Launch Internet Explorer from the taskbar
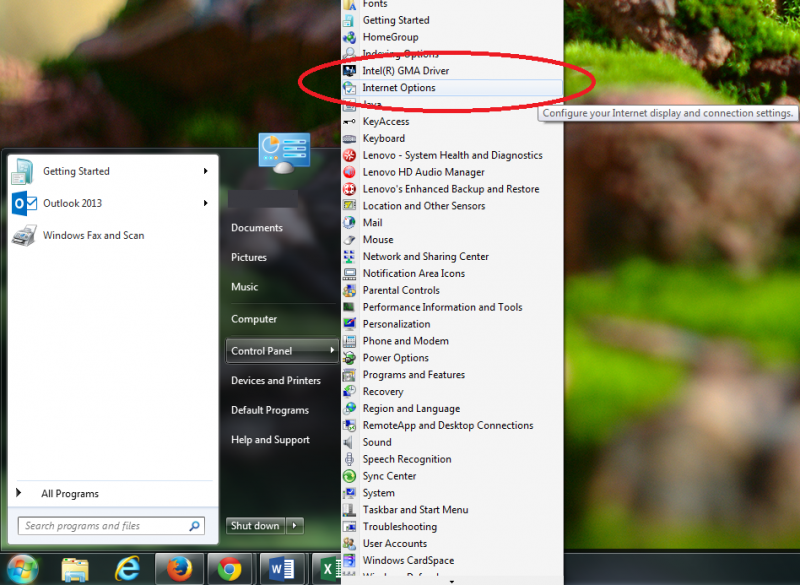Image resolution: width=800 pixels, height=585 pixels. [127, 569]
